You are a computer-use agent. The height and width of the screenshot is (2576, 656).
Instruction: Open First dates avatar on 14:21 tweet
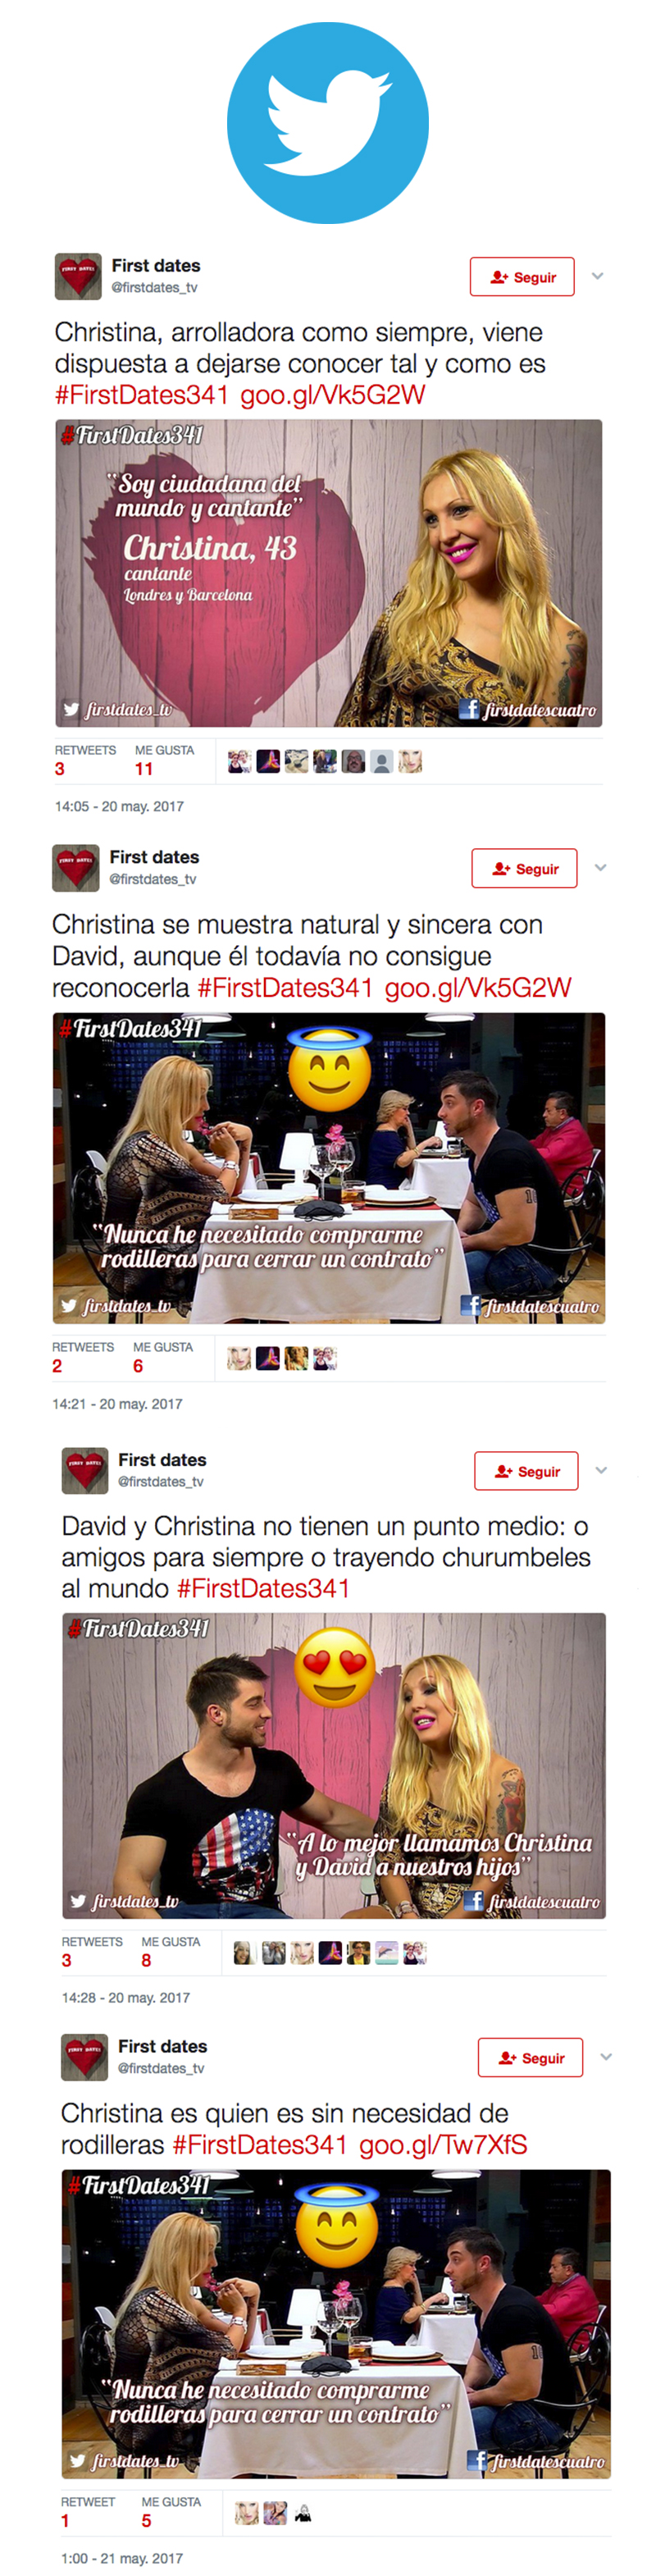coord(76,868)
